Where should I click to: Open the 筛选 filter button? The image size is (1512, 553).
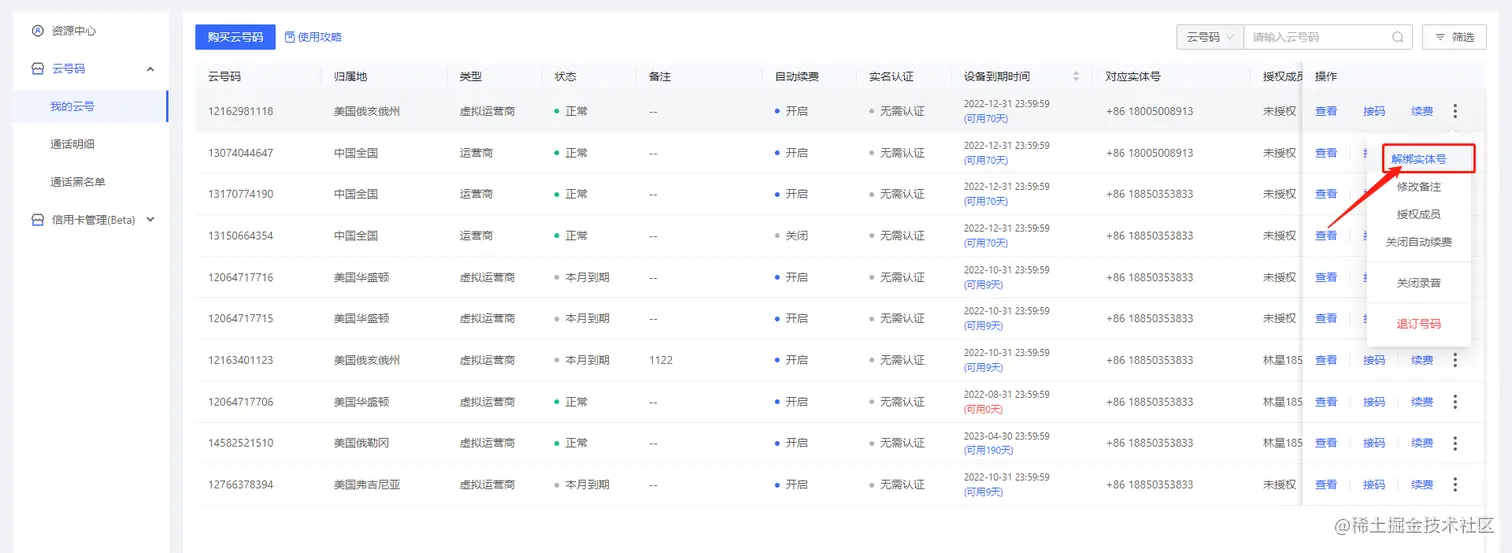tap(1454, 37)
